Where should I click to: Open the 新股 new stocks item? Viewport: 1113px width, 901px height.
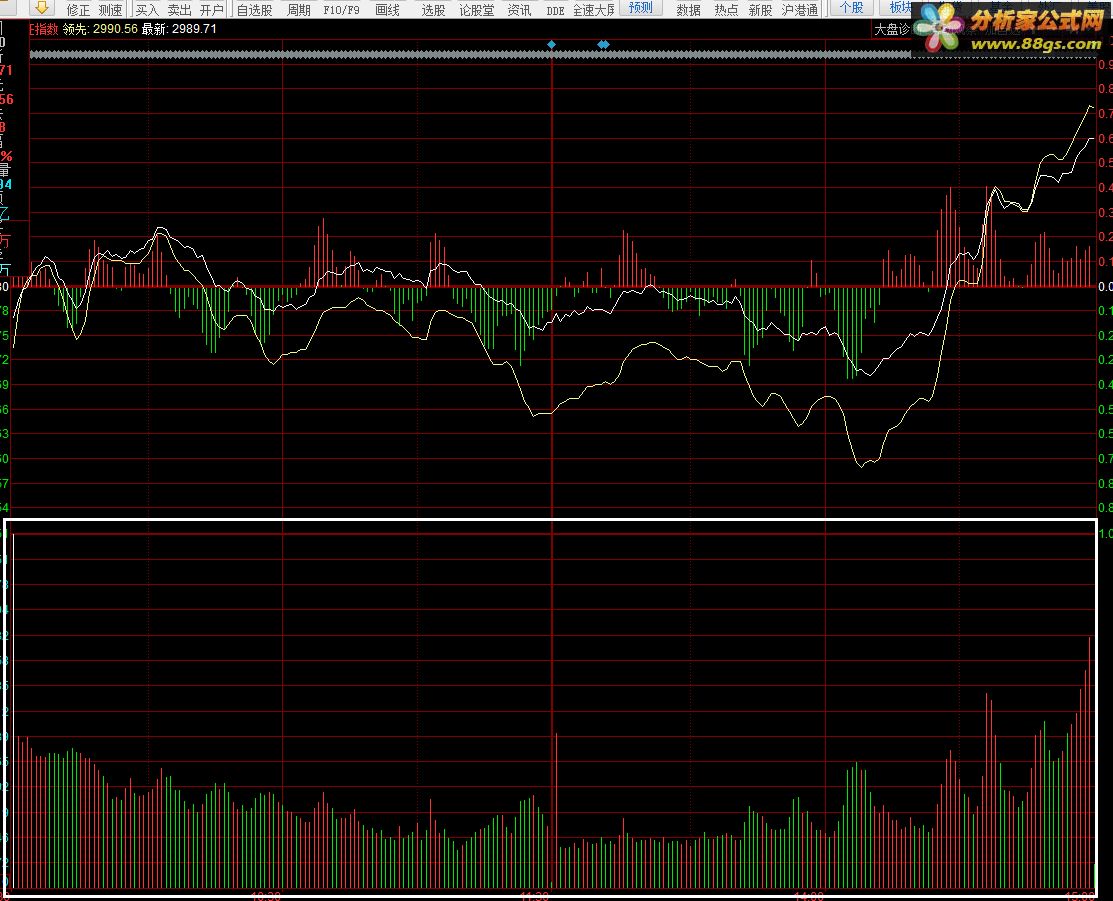[760, 10]
